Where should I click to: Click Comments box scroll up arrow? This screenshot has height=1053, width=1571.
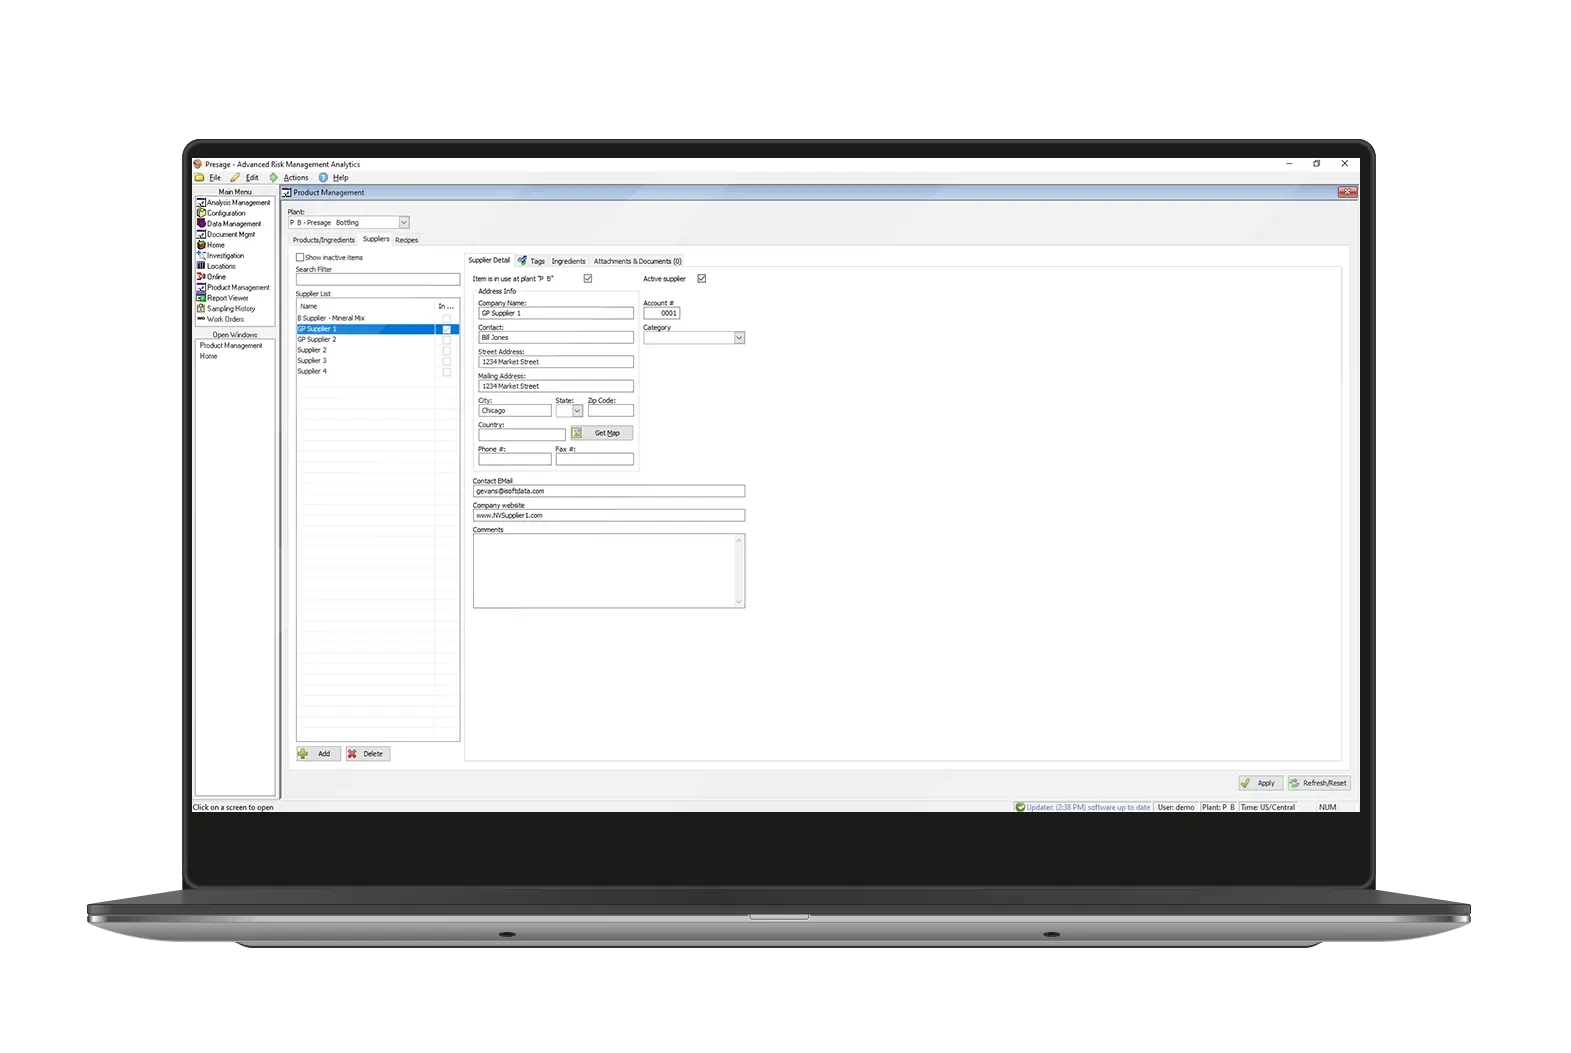[739, 541]
